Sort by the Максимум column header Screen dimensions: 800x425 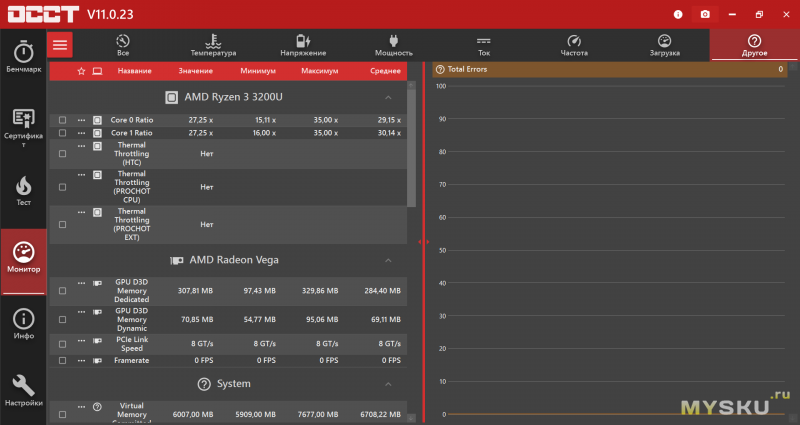click(x=319, y=71)
